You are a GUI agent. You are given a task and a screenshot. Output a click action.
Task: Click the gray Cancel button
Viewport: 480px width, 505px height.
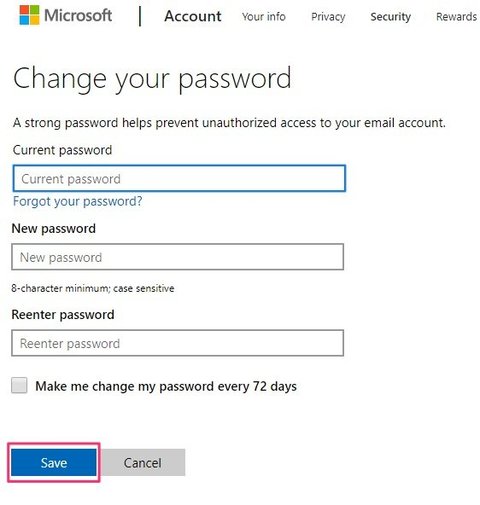(x=143, y=462)
